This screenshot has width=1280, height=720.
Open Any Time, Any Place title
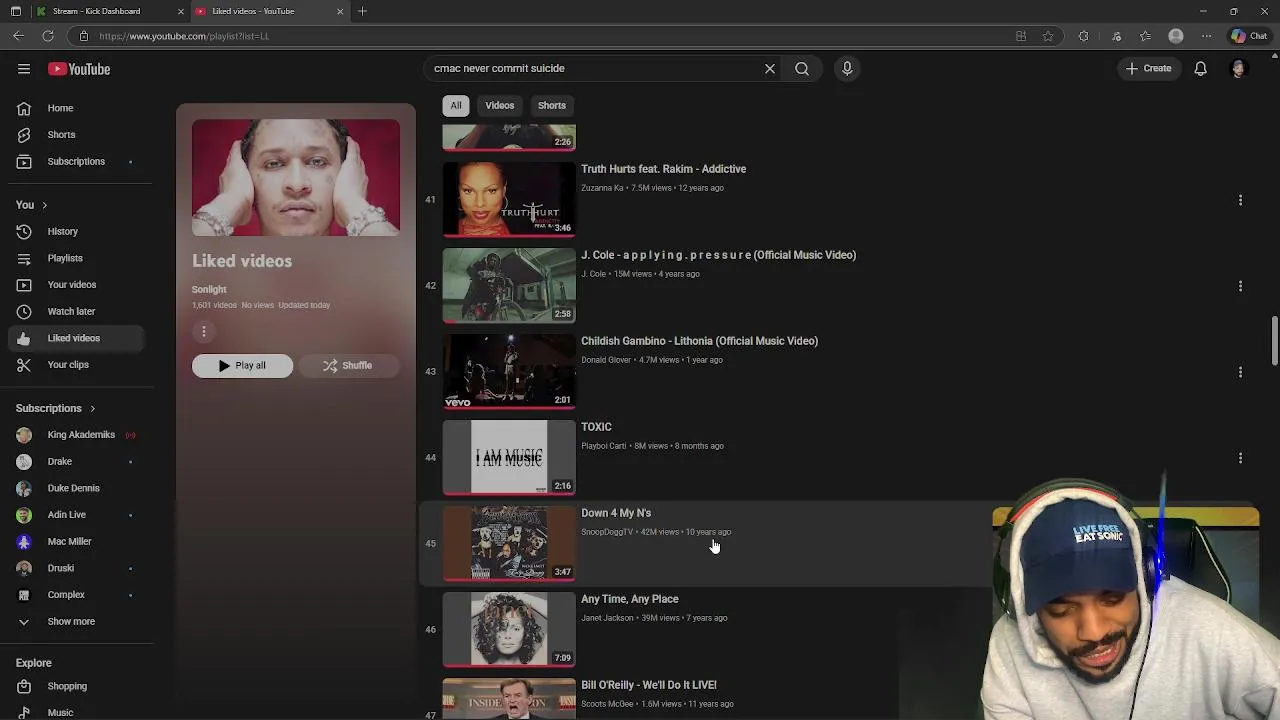click(630, 599)
